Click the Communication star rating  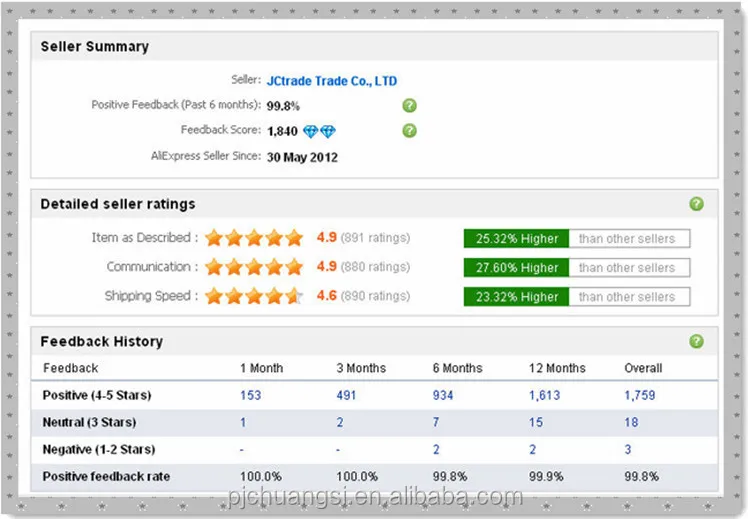[x=254, y=267]
